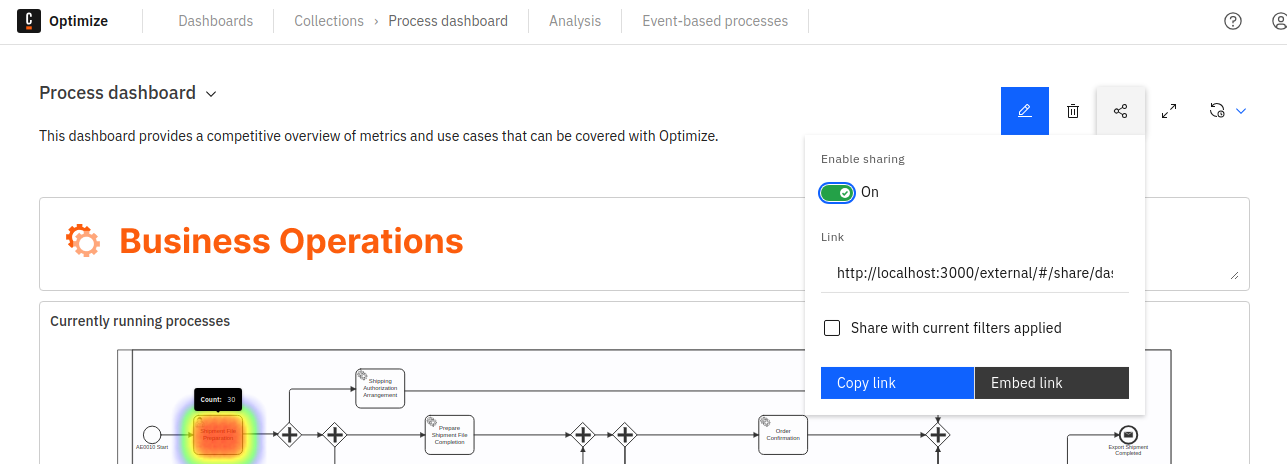Check Share with current filters applied
1287x464 pixels.
pyautogui.click(x=832, y=328)
